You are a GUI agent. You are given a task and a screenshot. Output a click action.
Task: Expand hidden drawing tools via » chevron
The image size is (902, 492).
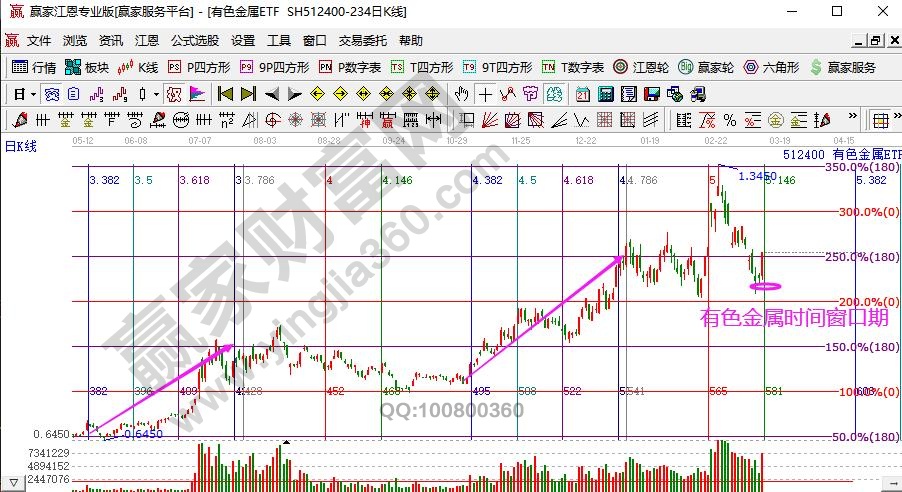pyautogui.click(x=850, y=120)
